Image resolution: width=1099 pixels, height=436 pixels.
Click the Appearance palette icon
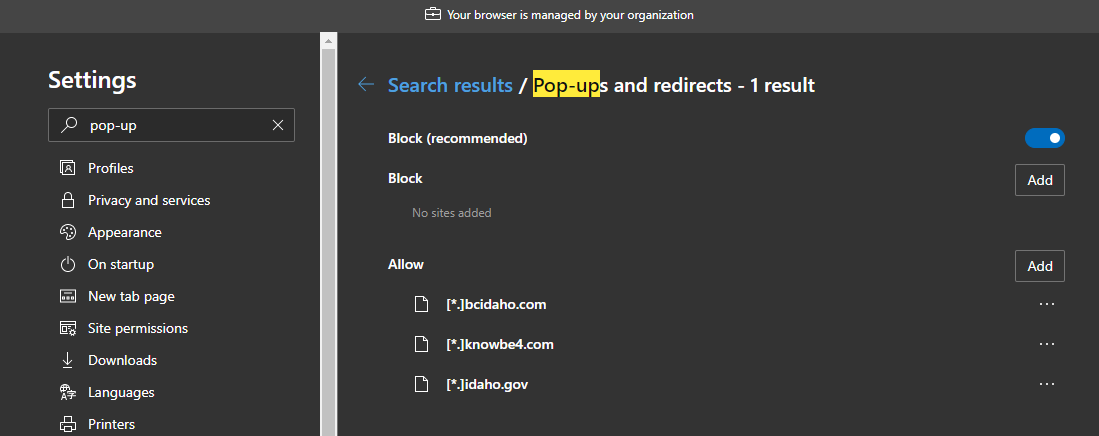click(x=68, y=232)
